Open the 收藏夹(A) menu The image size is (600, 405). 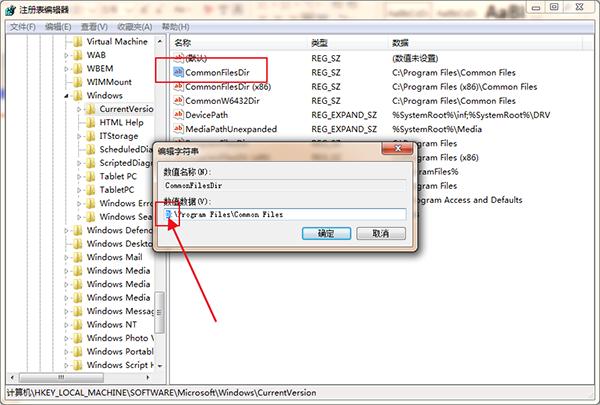pos(135,27)
